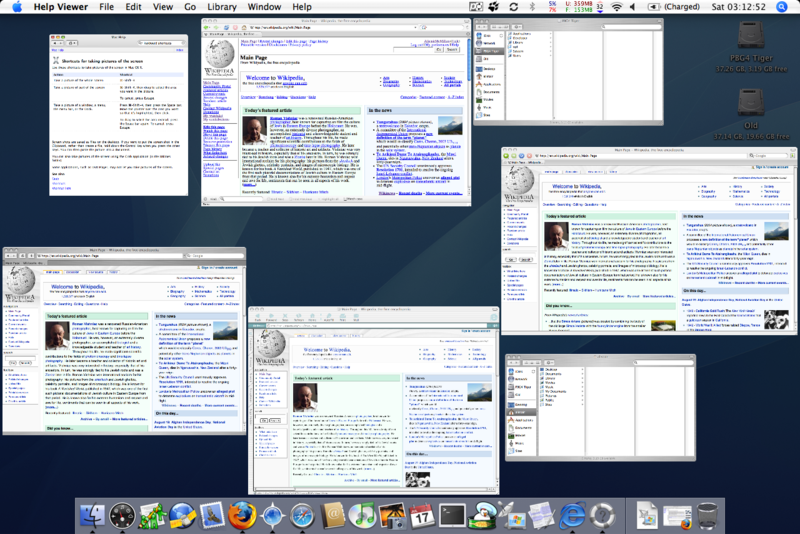Select the left-side Wikipedia browser window
This screenshot has width=800, height=534.
(x=124, y=341)
